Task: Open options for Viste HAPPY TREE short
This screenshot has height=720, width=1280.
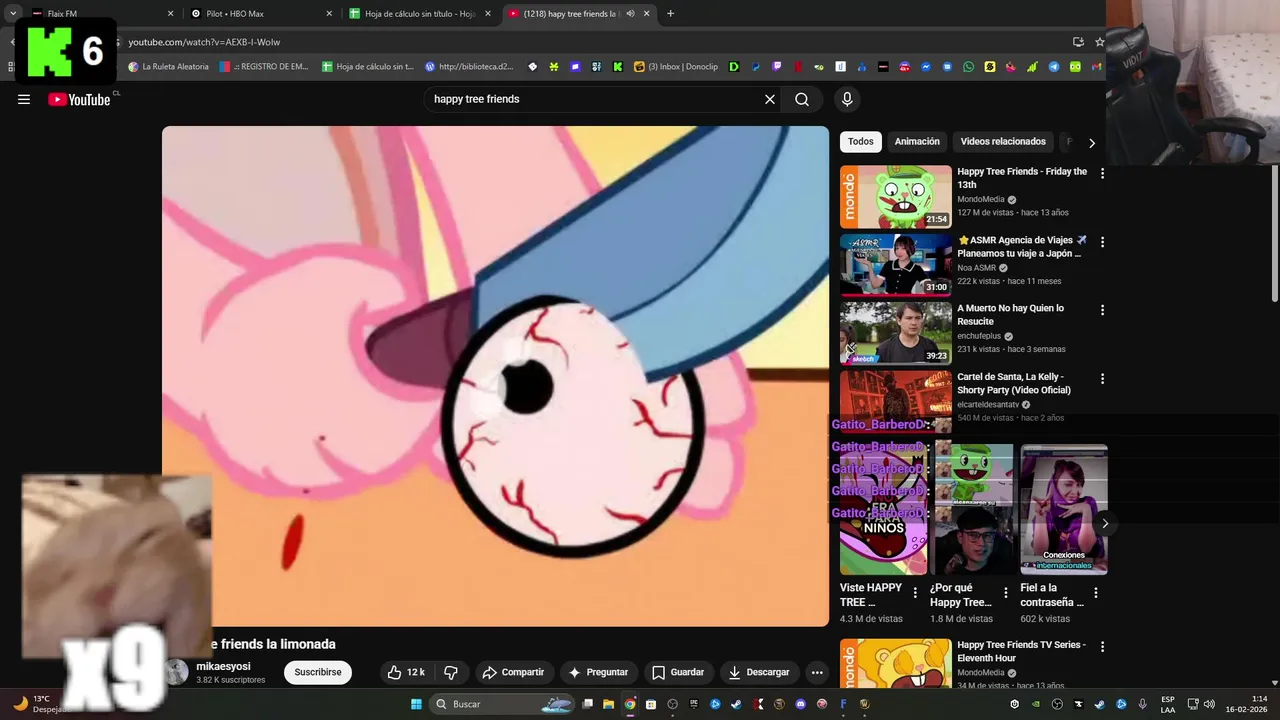Action: (x=915, y=592)
